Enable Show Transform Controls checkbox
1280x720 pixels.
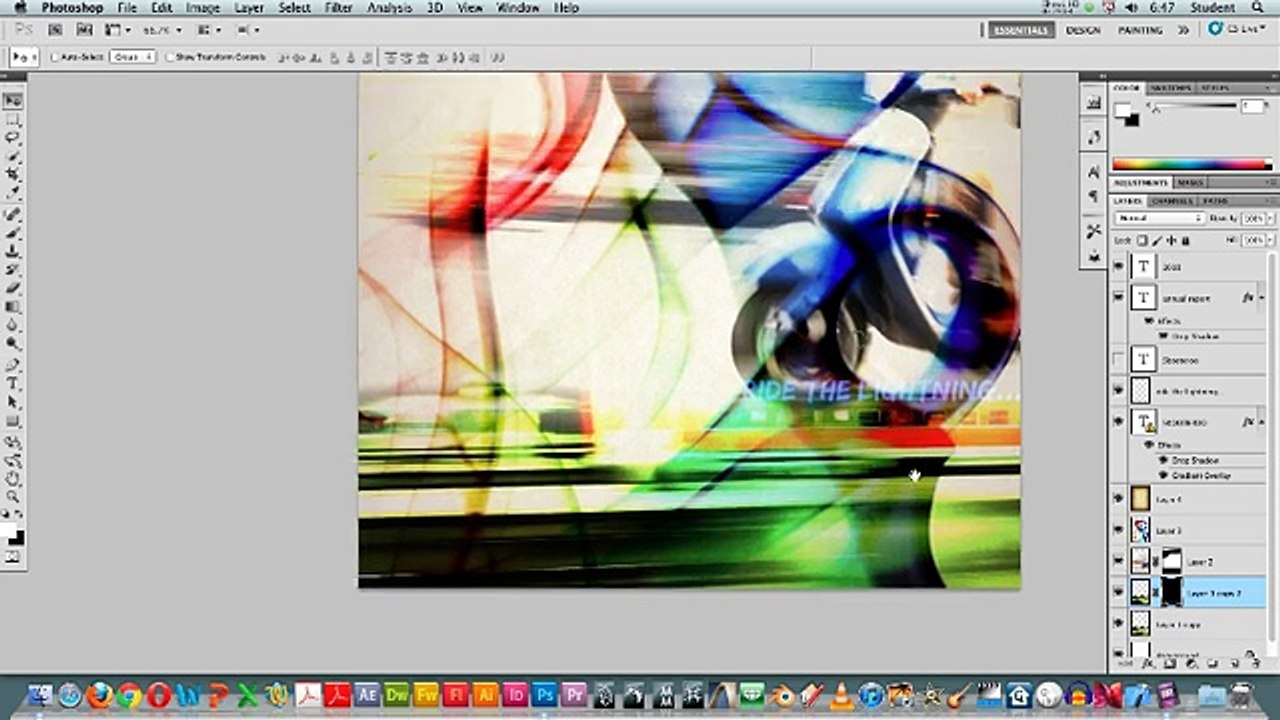[x=171, y=57]
